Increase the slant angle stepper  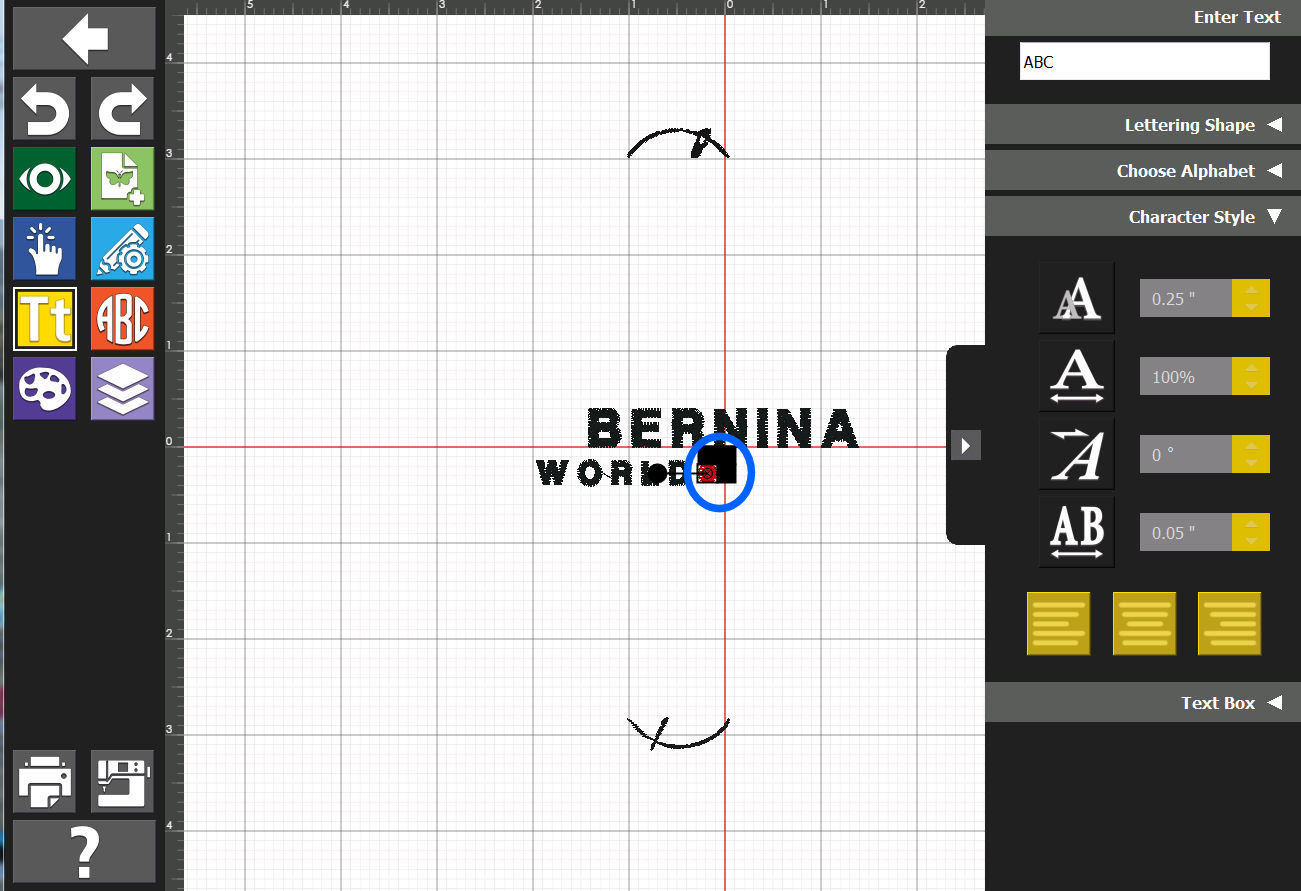(x=1251, y=445)
